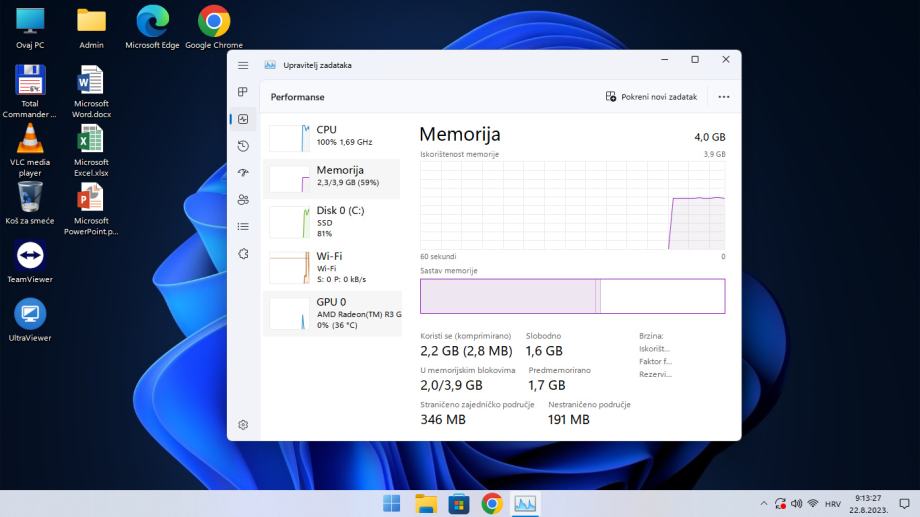Select Wi-Fi performance item
This screenshot has height=517, width=920.
click(x=331, y=267)
